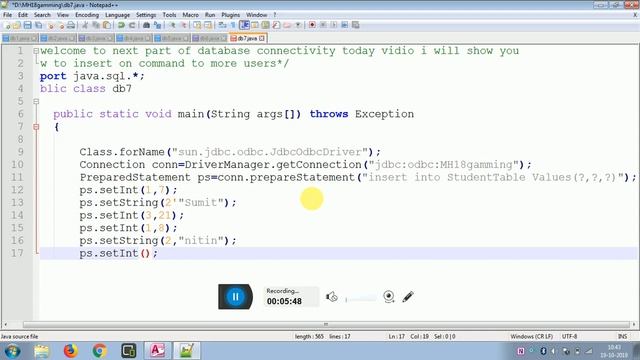This screenshot has height=360, width=640.
Task: Open the Replace toolbar icon
Action: [158, 25]
